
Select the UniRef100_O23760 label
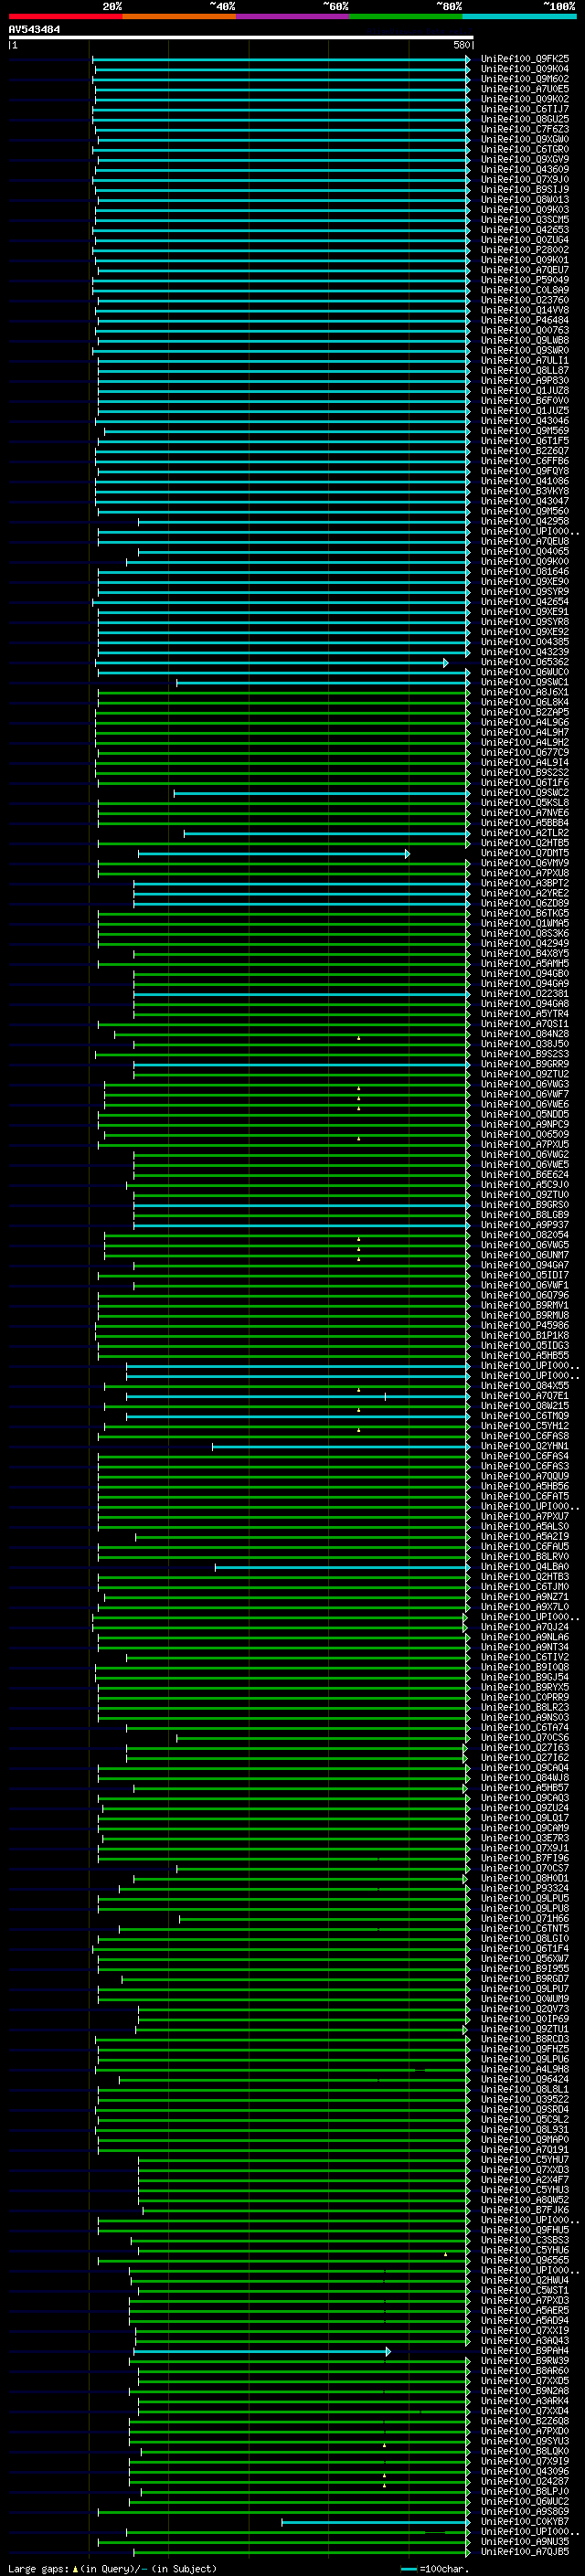point(525,300)
